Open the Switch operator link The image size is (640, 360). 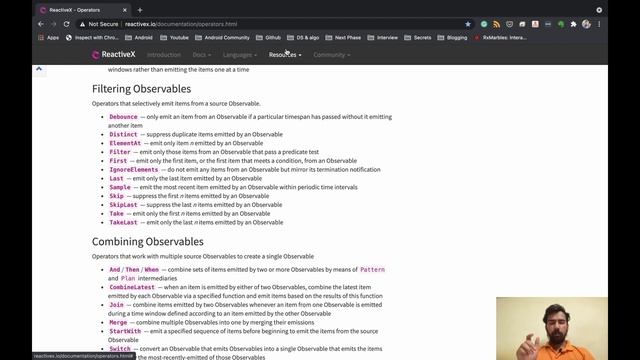120,349
